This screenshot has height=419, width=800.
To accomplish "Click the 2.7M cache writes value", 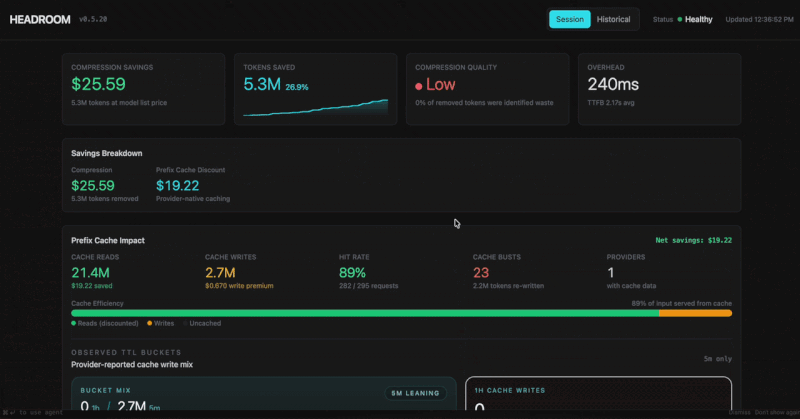I will (x=220, y=273).
